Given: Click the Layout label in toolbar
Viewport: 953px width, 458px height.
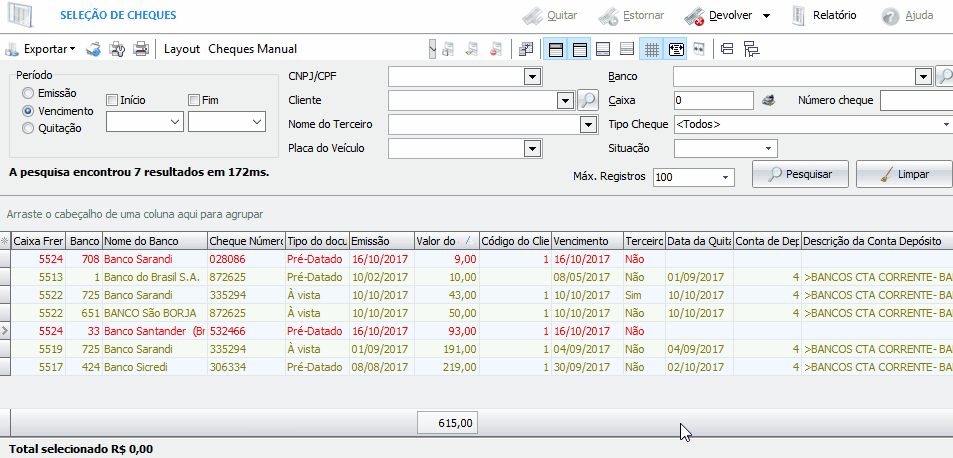Looking at the screenshot, I should point(182,49).
